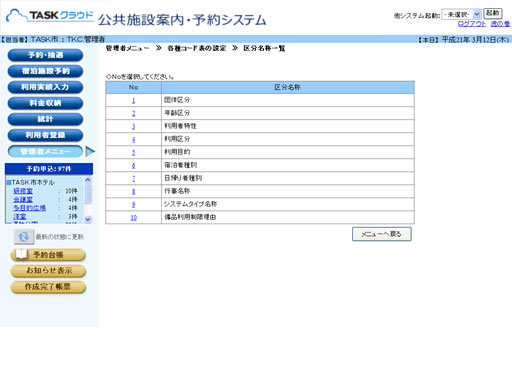Click the blue arrow beside 管理者メニュー
Image resolution: width=512 pixels, height=384 pixels.
click(90, 152)
